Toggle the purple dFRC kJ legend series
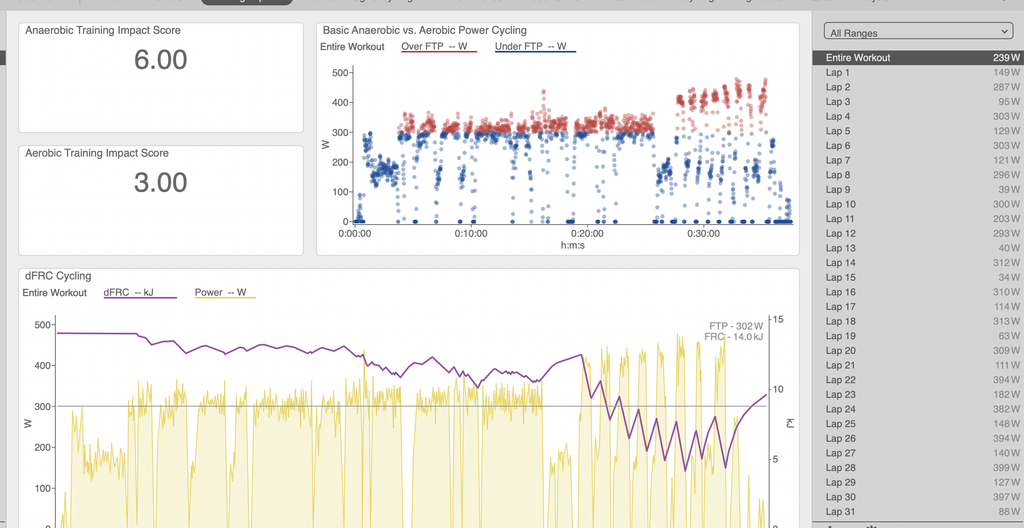The height and width of the screenshot is (528, 1024). pos(140,293)
